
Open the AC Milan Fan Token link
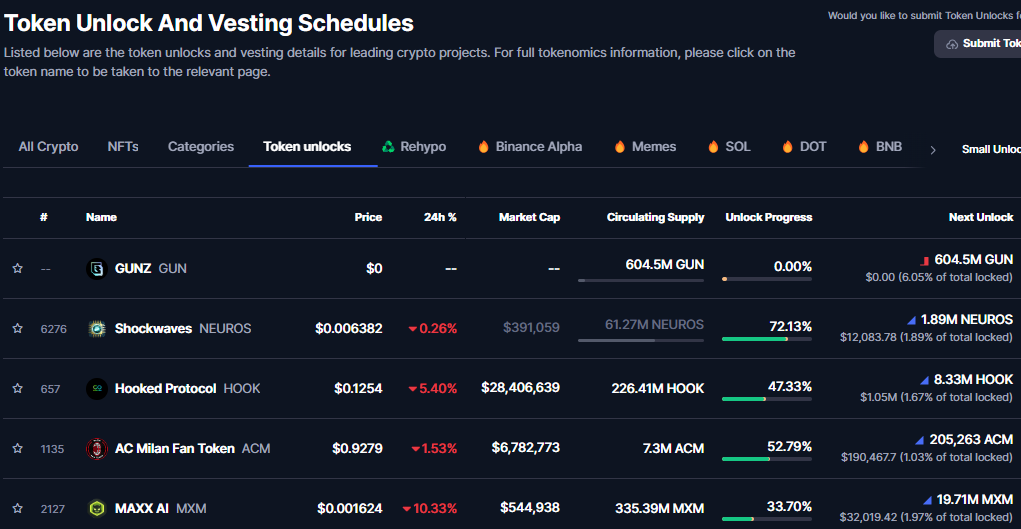[x=192, y=448]
